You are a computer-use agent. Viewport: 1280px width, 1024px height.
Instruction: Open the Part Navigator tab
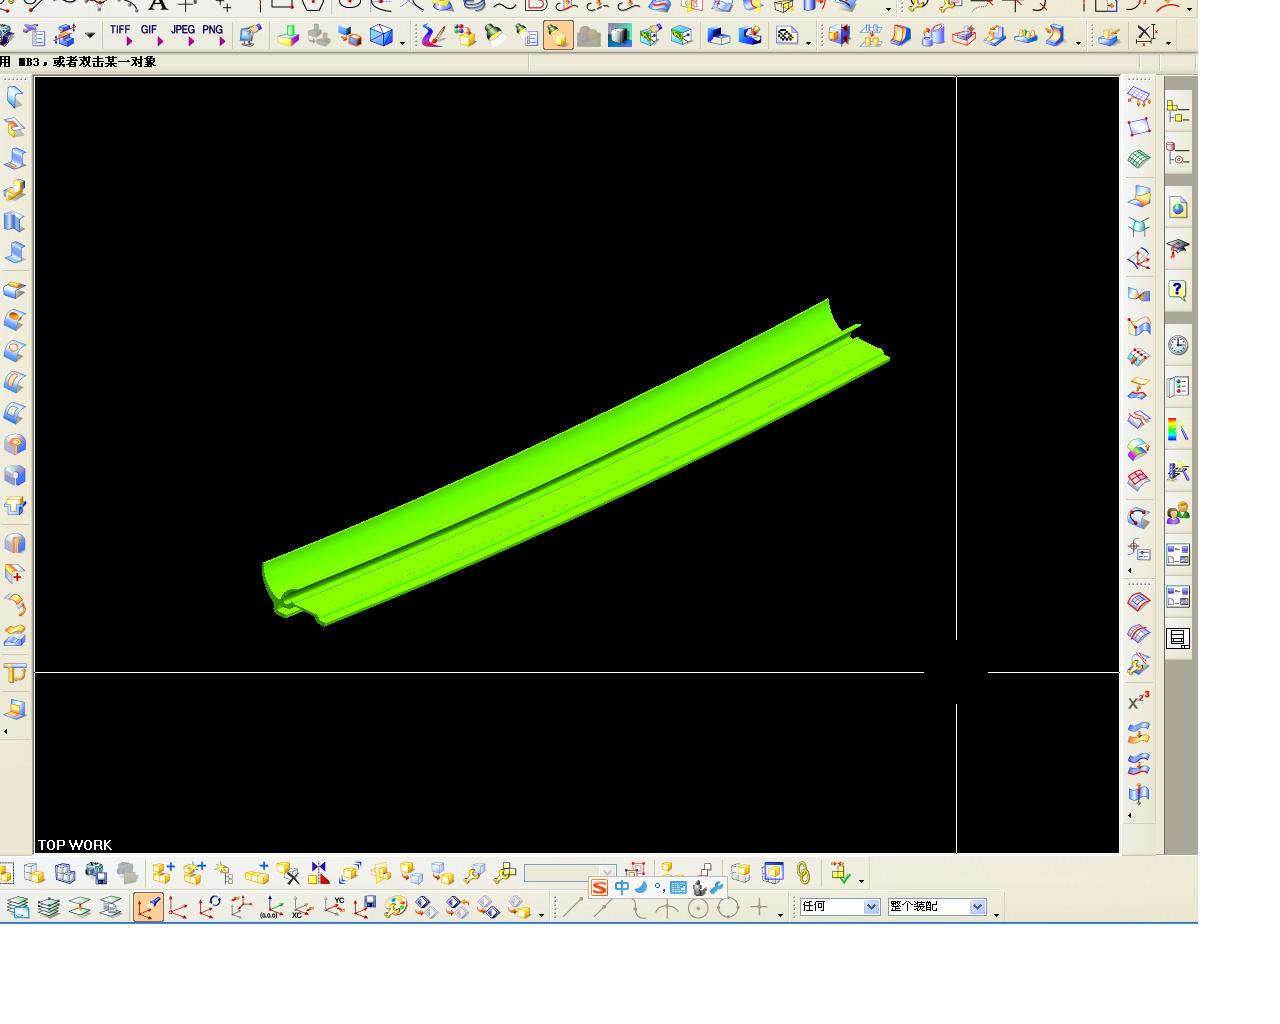[x=1178, y=155]
